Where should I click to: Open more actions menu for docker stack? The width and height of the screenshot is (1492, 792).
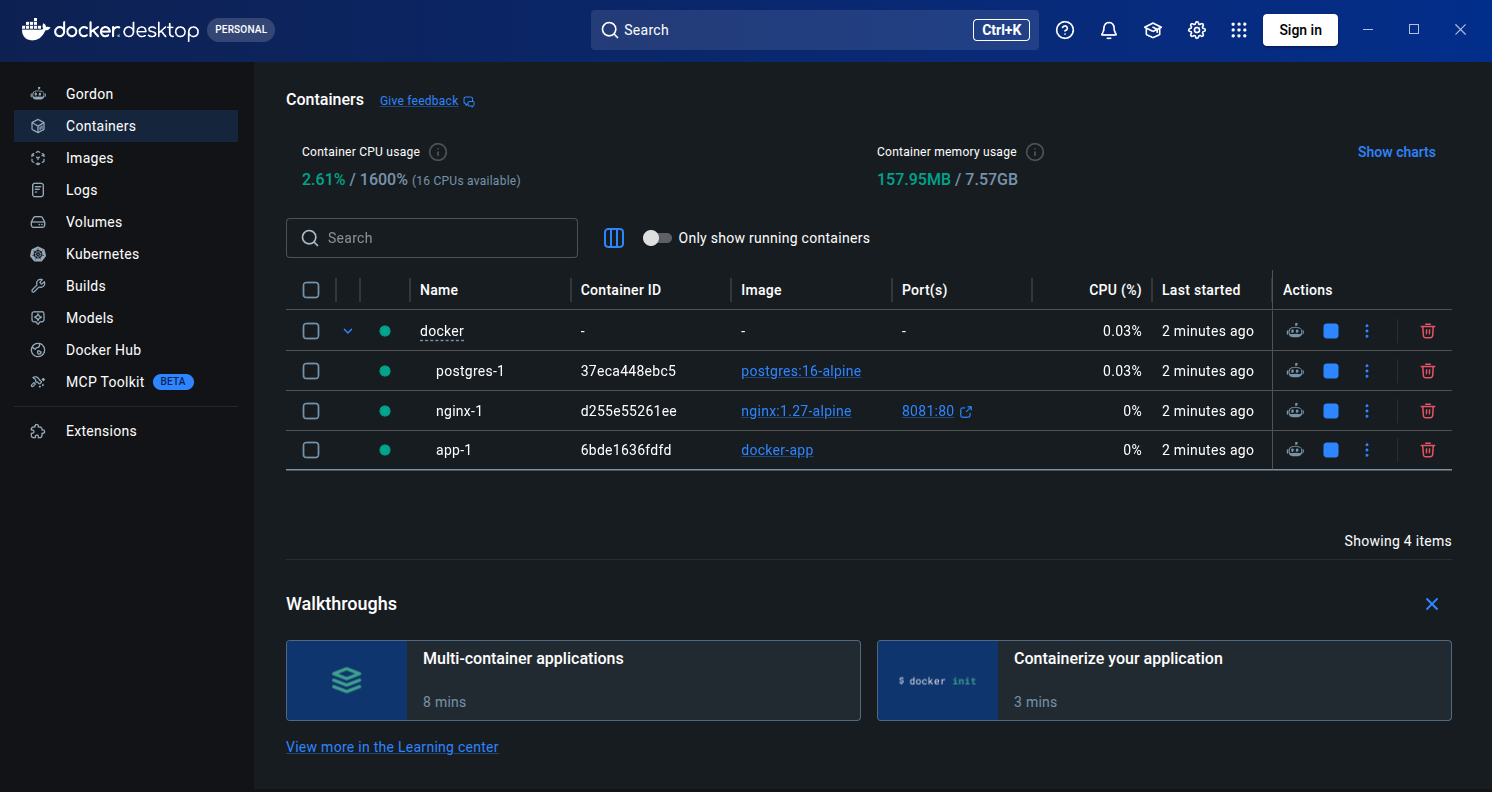tap(1367, 331)
